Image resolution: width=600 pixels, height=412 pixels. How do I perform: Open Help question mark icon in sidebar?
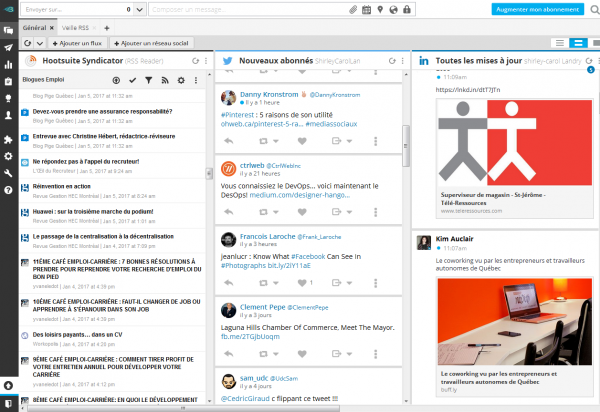tap(8, 190)
